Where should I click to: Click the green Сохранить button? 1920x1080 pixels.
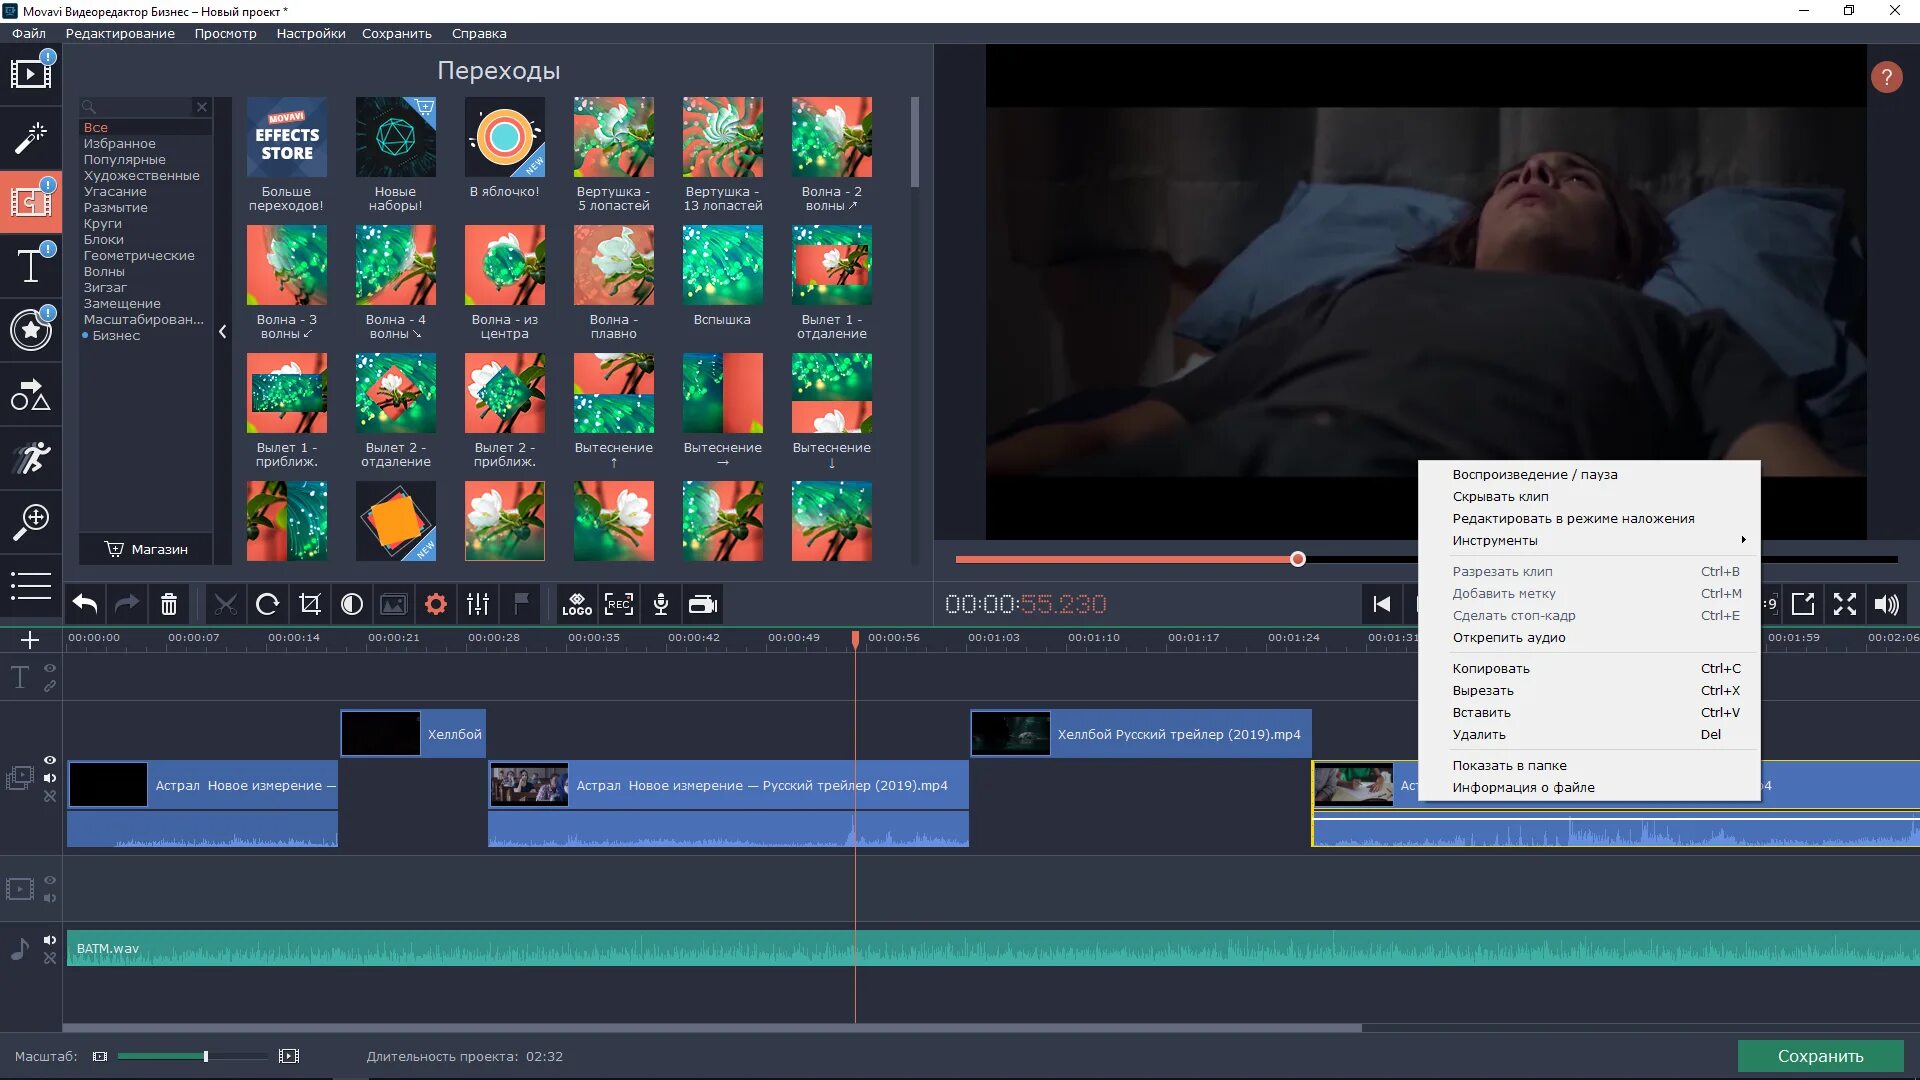[x=1819, y=1056]
